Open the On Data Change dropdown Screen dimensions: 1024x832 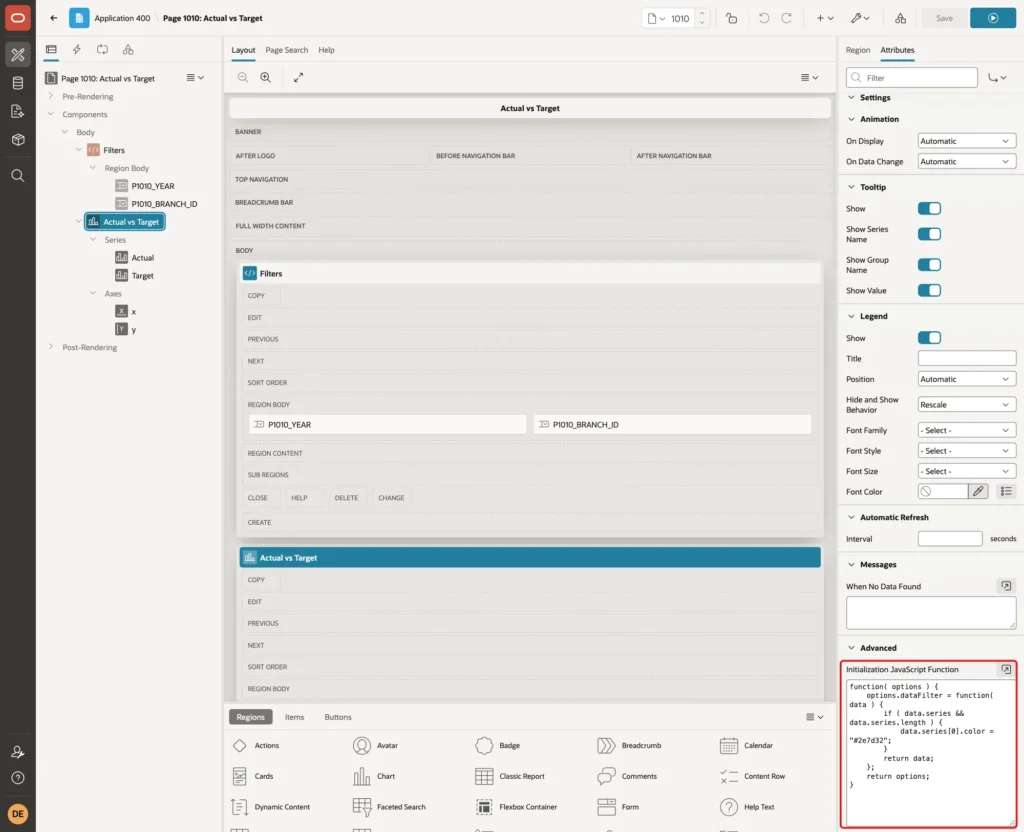[967, 161]
